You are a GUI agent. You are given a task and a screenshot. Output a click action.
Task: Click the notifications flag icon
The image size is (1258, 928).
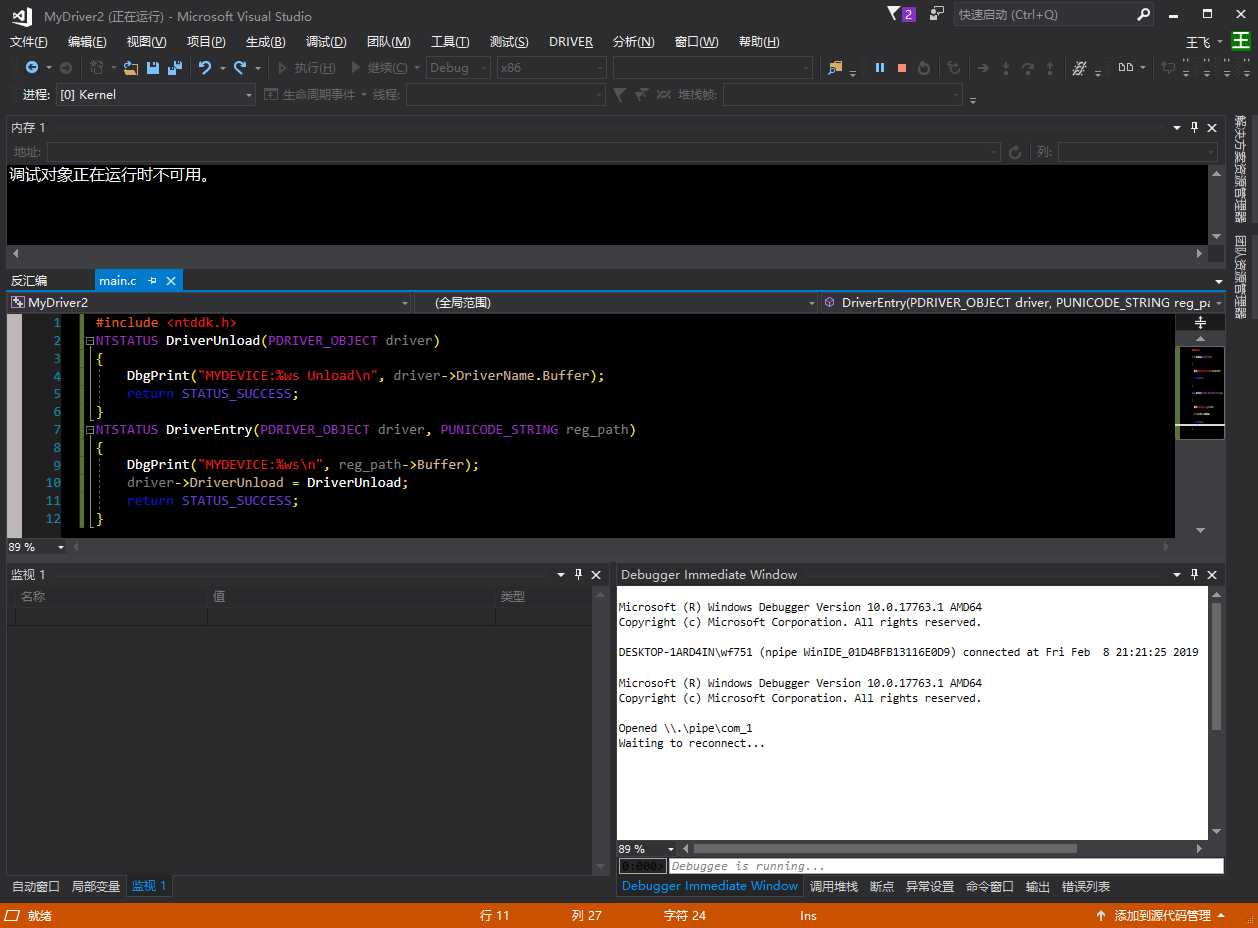(x=893, y=14)
